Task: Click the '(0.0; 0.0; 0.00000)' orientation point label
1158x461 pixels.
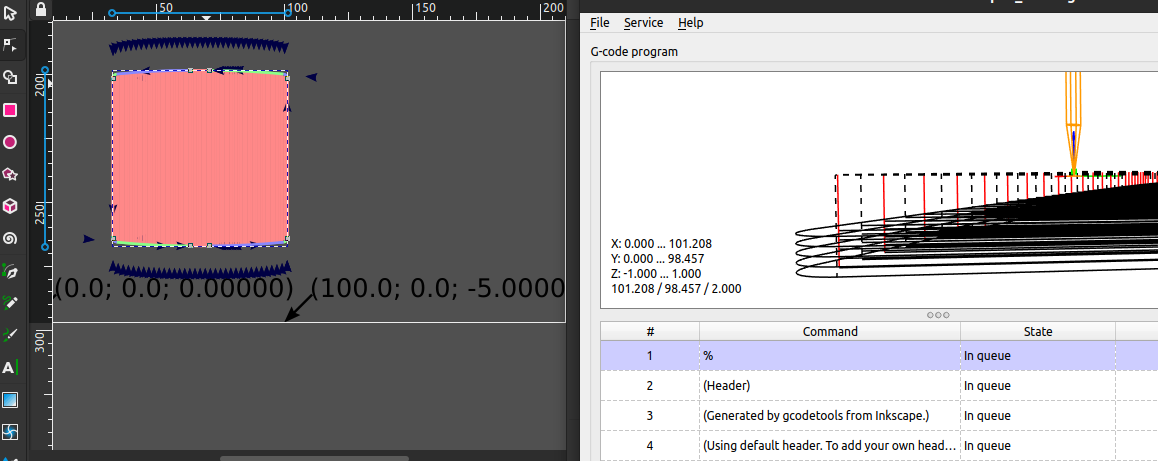Action: pyautogui.click(x=174, y=288)
